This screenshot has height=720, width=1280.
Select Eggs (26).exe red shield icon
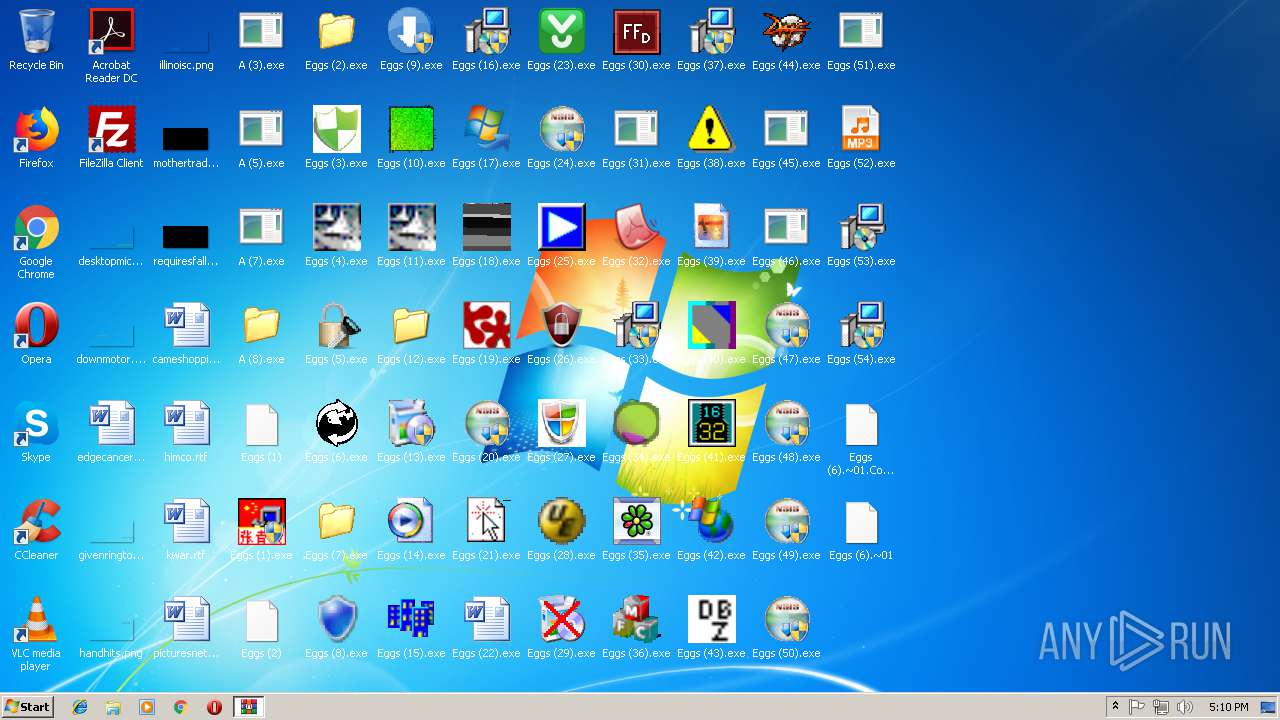tap(561, 334)
